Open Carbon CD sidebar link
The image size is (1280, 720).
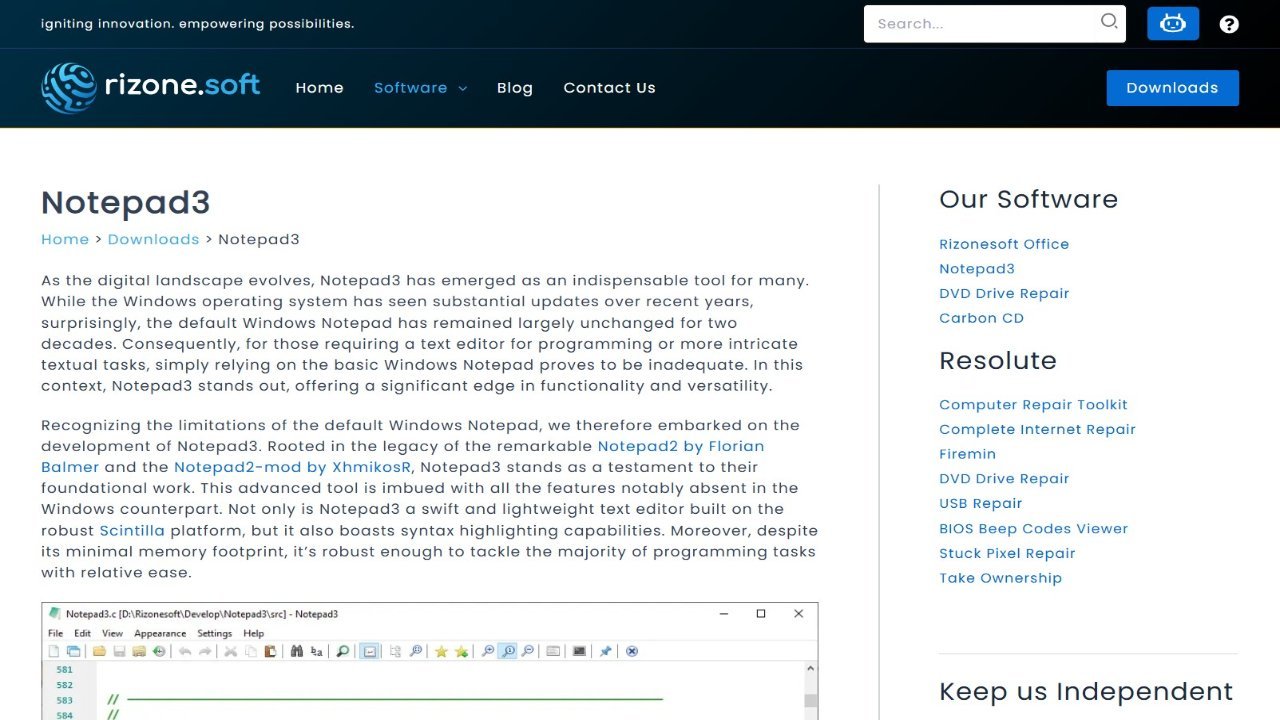click(x=981, y=318)
